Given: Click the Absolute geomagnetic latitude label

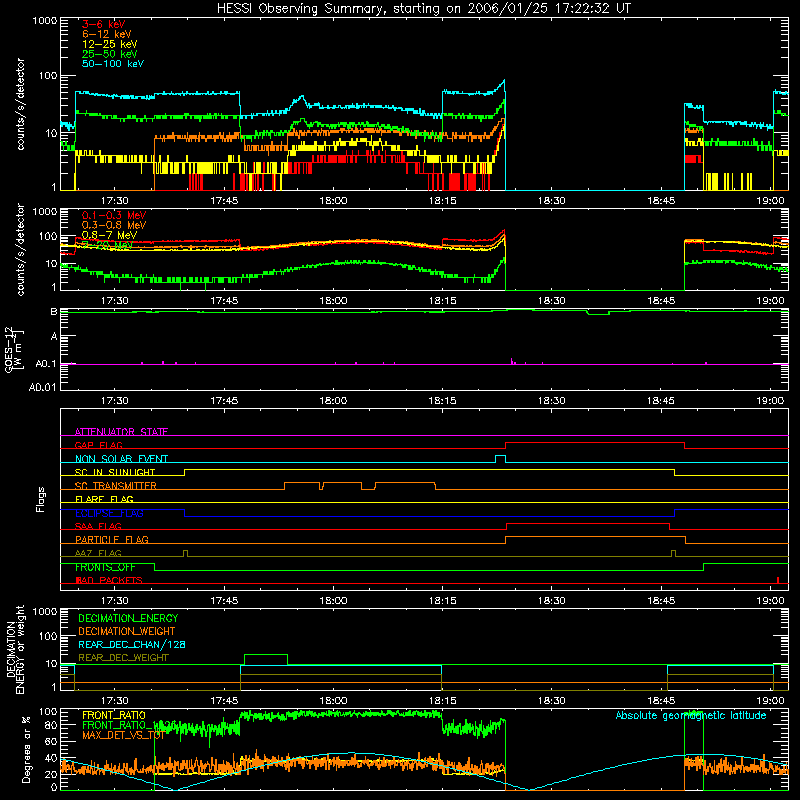Looking at the screenshot, I should (x=691, y=716).
